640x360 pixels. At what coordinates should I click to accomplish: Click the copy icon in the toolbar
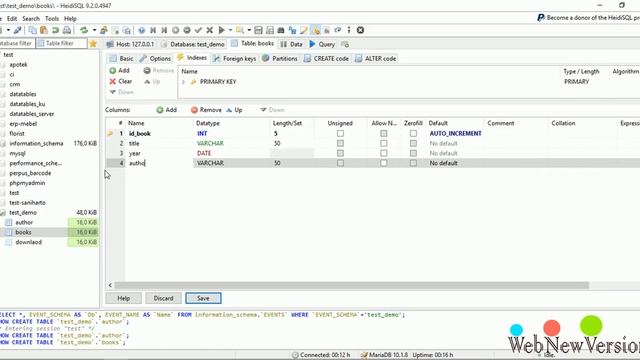32,30
